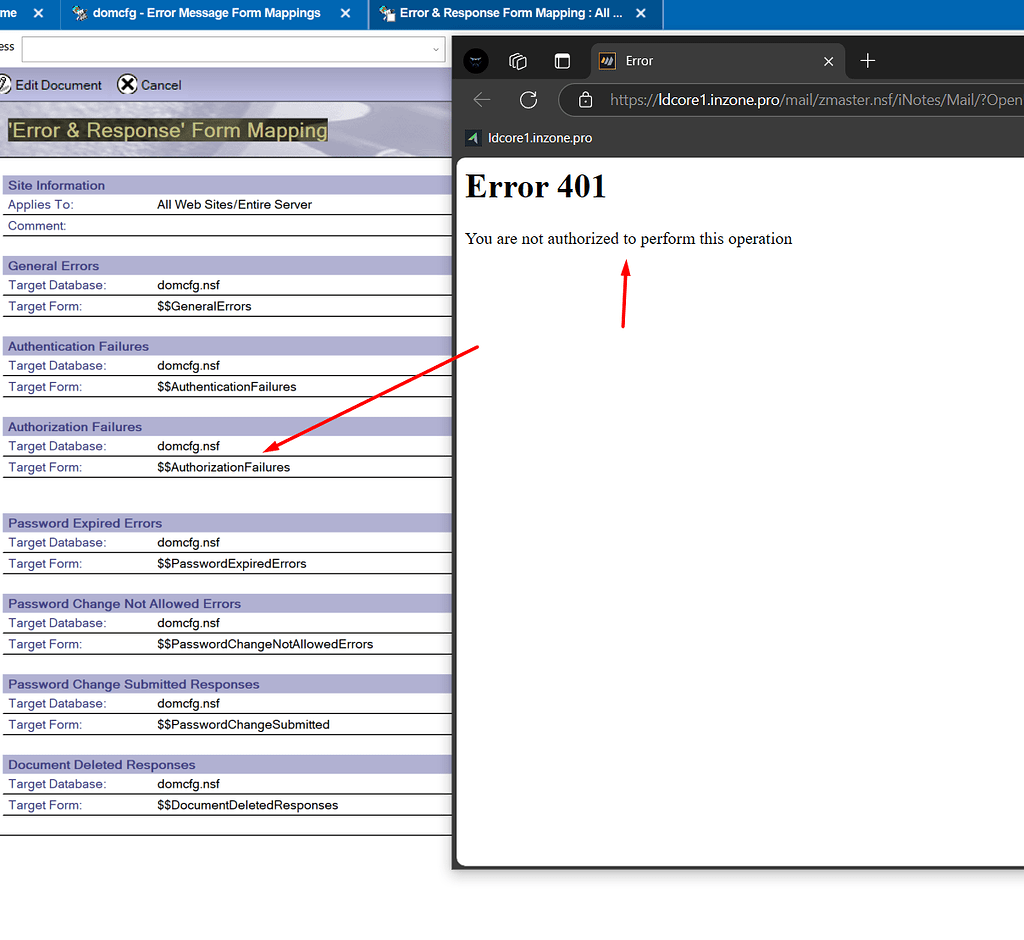
Task: Close the Error tab in Edge
Action: click(x=828, y=61)
